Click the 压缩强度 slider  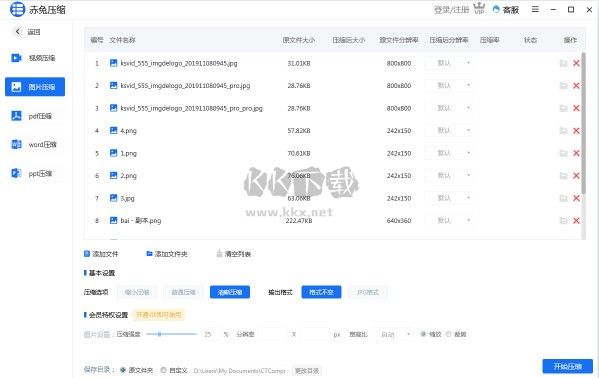click(x=171, y=334)
